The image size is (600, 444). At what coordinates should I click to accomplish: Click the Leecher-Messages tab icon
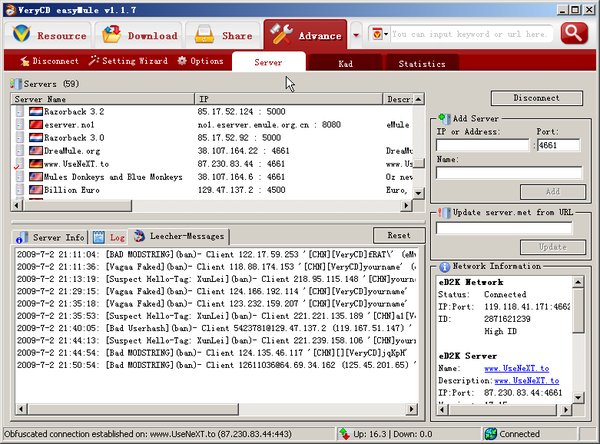tap(139, 236)
